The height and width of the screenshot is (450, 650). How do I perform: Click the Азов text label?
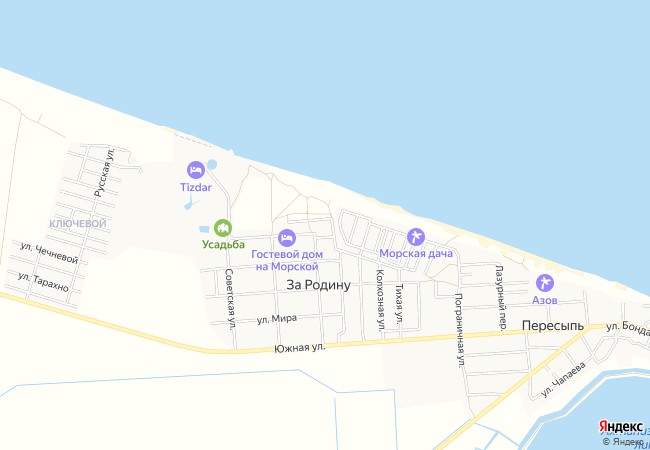point(545,300)
